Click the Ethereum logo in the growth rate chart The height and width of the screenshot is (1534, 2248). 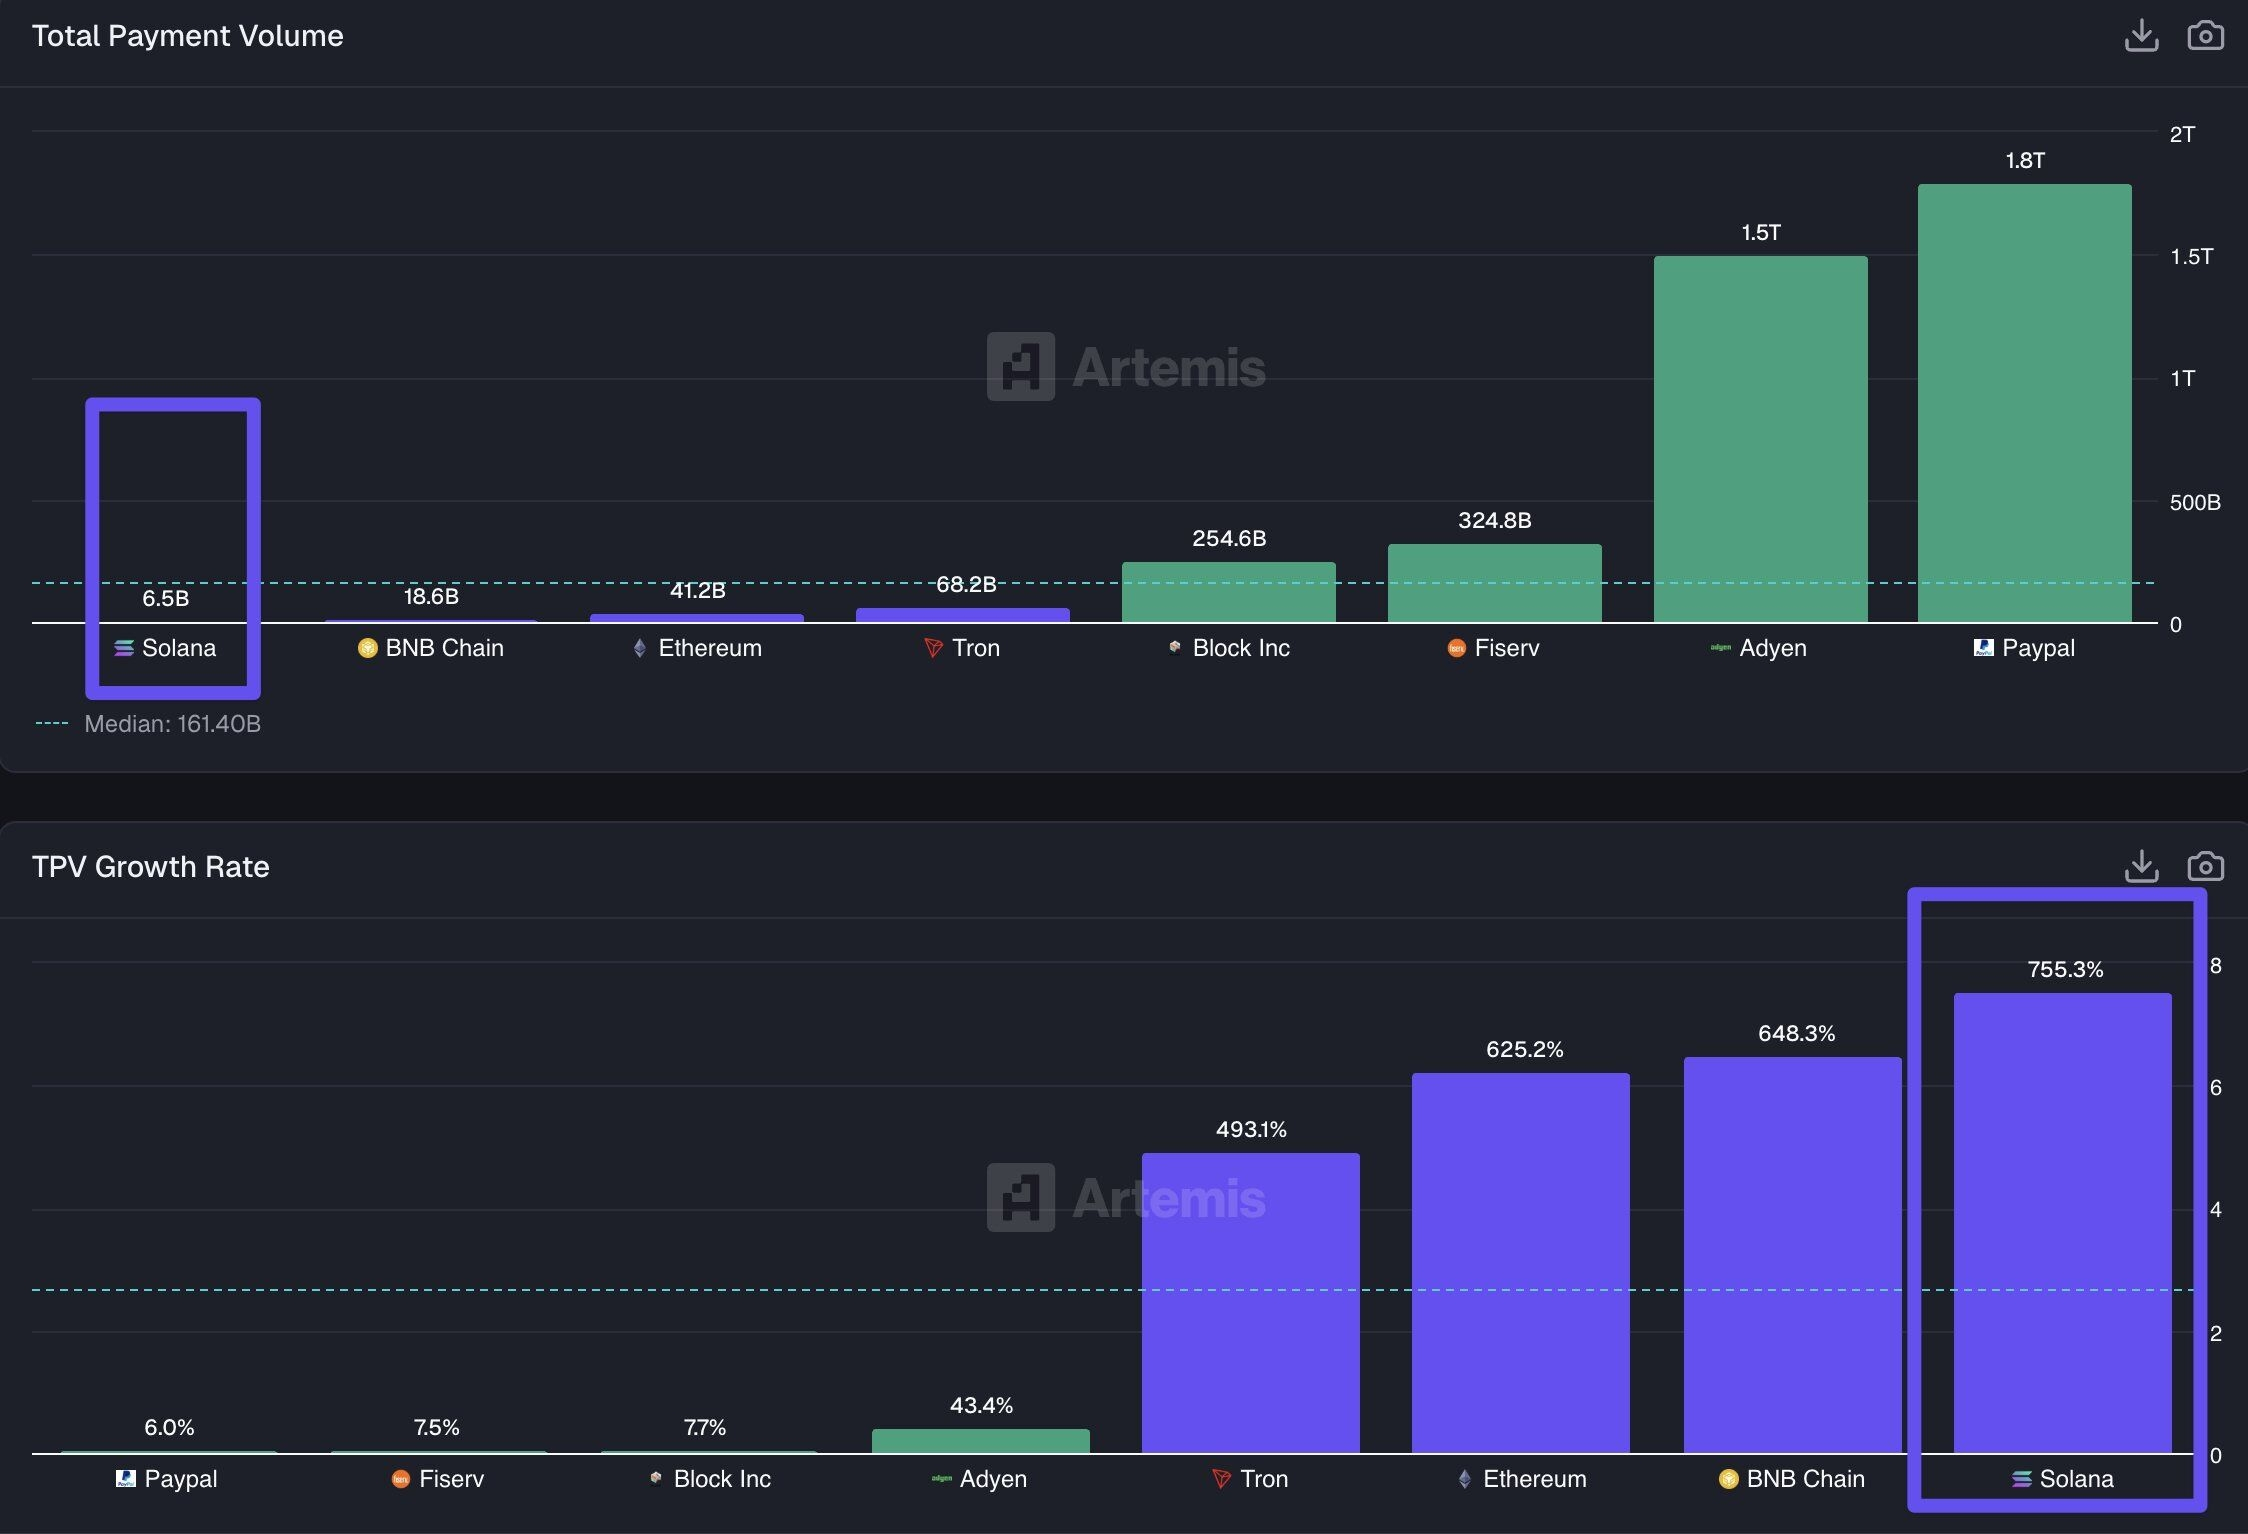1464,1479
